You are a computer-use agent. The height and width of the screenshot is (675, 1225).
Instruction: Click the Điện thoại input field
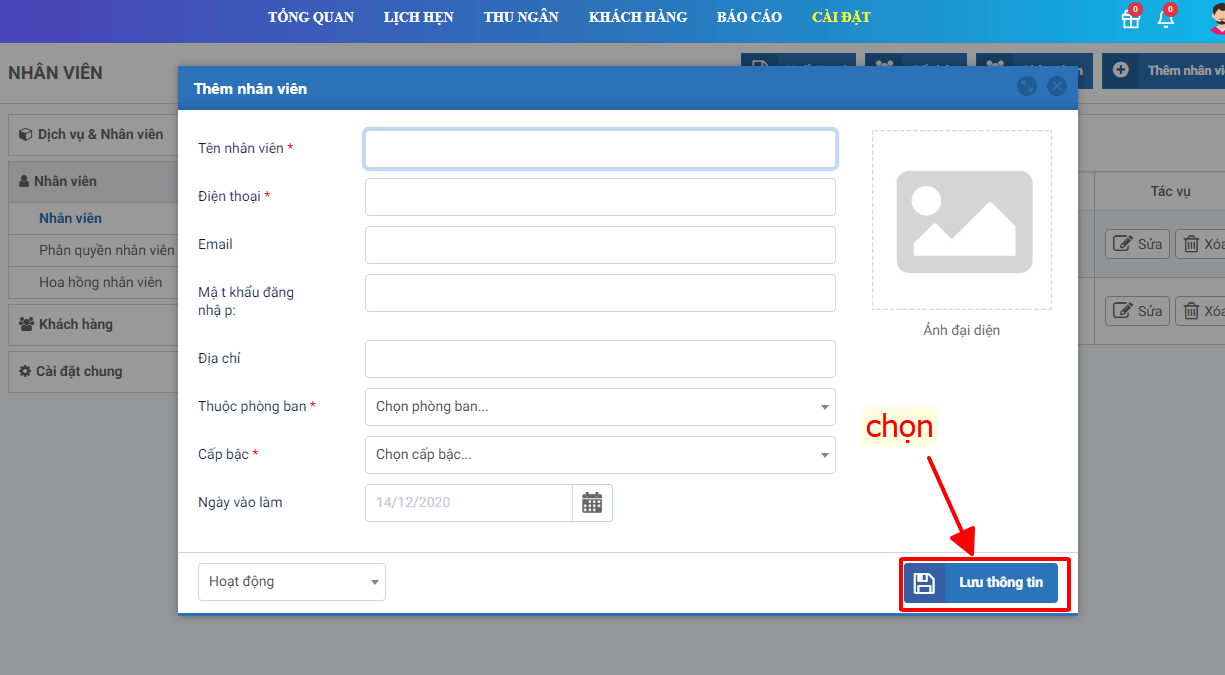tap(600, 197)
